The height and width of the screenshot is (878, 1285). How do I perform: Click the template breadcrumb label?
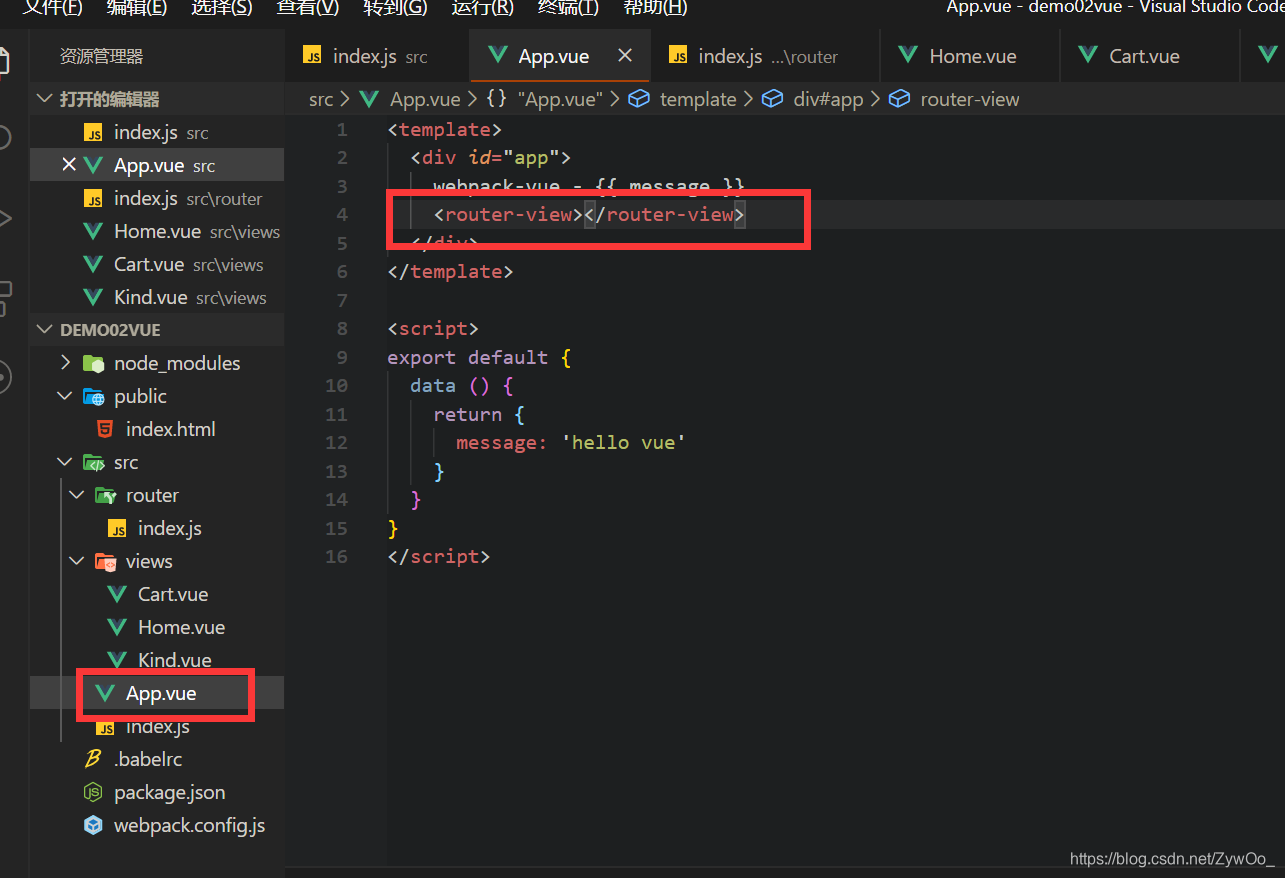click(698, 99)
